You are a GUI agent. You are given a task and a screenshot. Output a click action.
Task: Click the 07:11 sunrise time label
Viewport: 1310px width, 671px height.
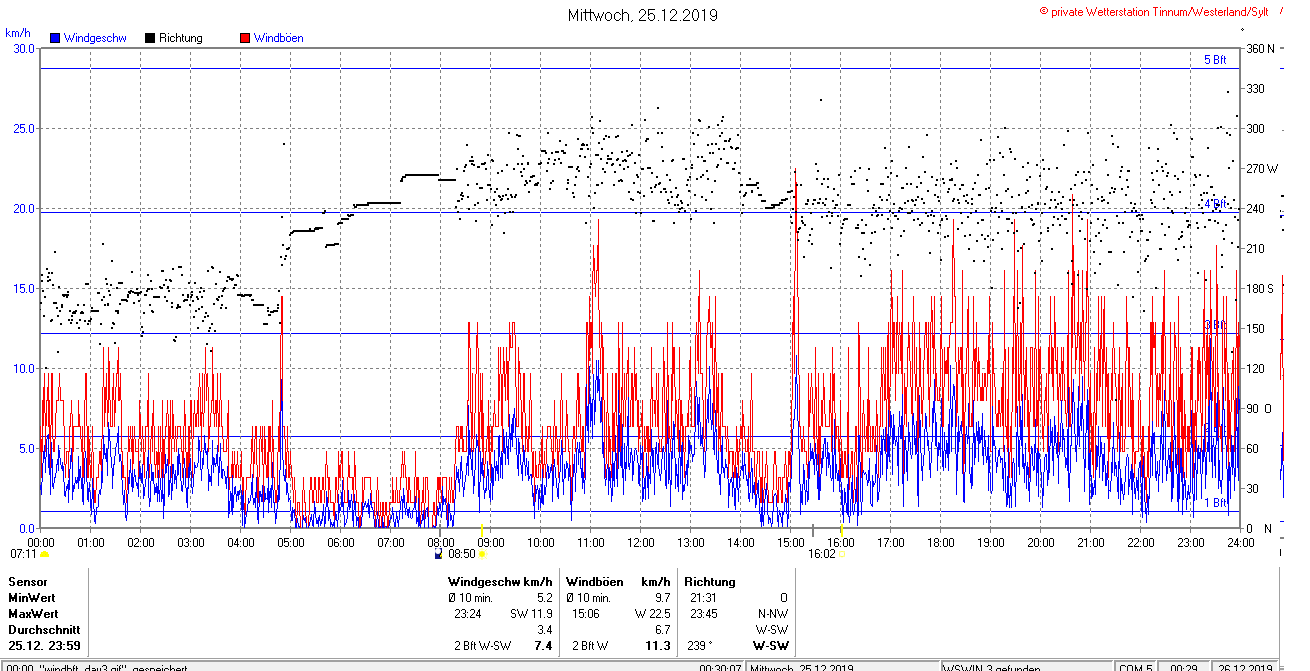click(23, 553)
